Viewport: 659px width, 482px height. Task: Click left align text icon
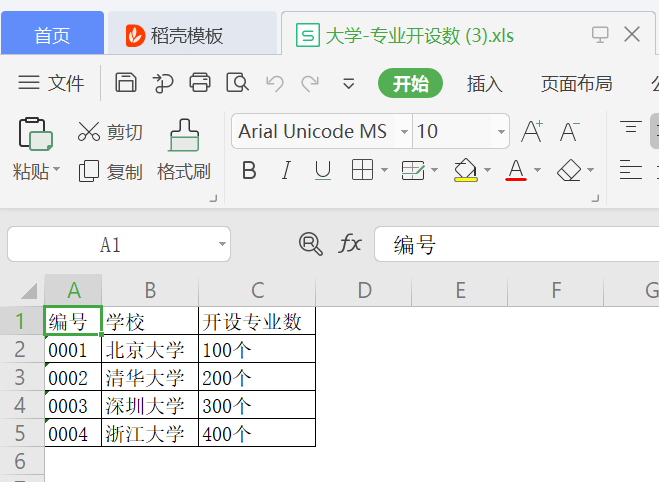pos(631,170)
